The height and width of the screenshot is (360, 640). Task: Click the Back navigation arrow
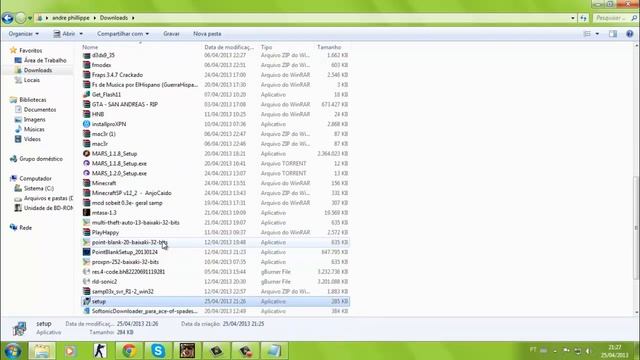coord(7,18)
